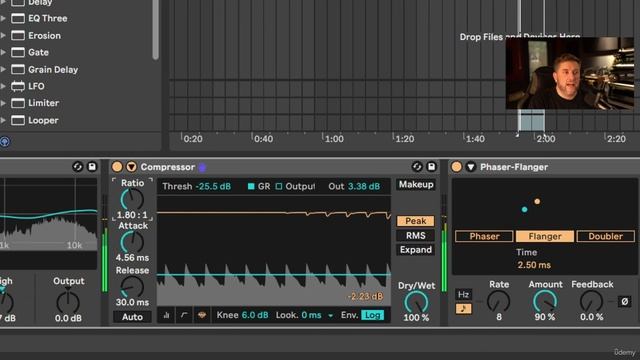
Task: Collapse the Phaser-Flanger unfold triangle
Action: (471, 167)
